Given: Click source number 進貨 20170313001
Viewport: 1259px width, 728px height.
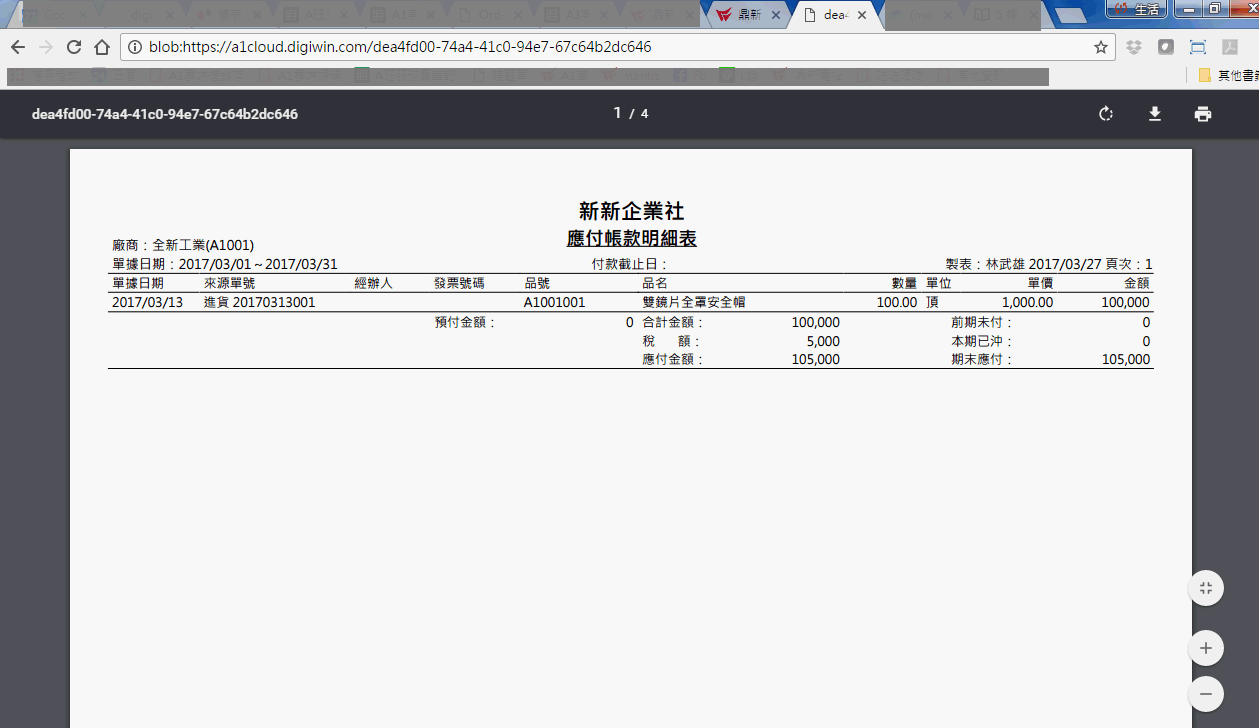Looking at the screenshot, I should coord(259,302).
